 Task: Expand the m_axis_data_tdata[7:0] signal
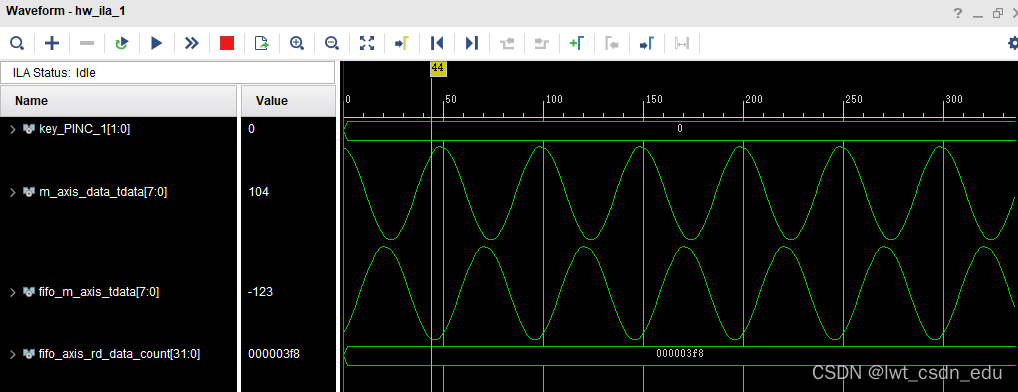(x=12, y=192)
